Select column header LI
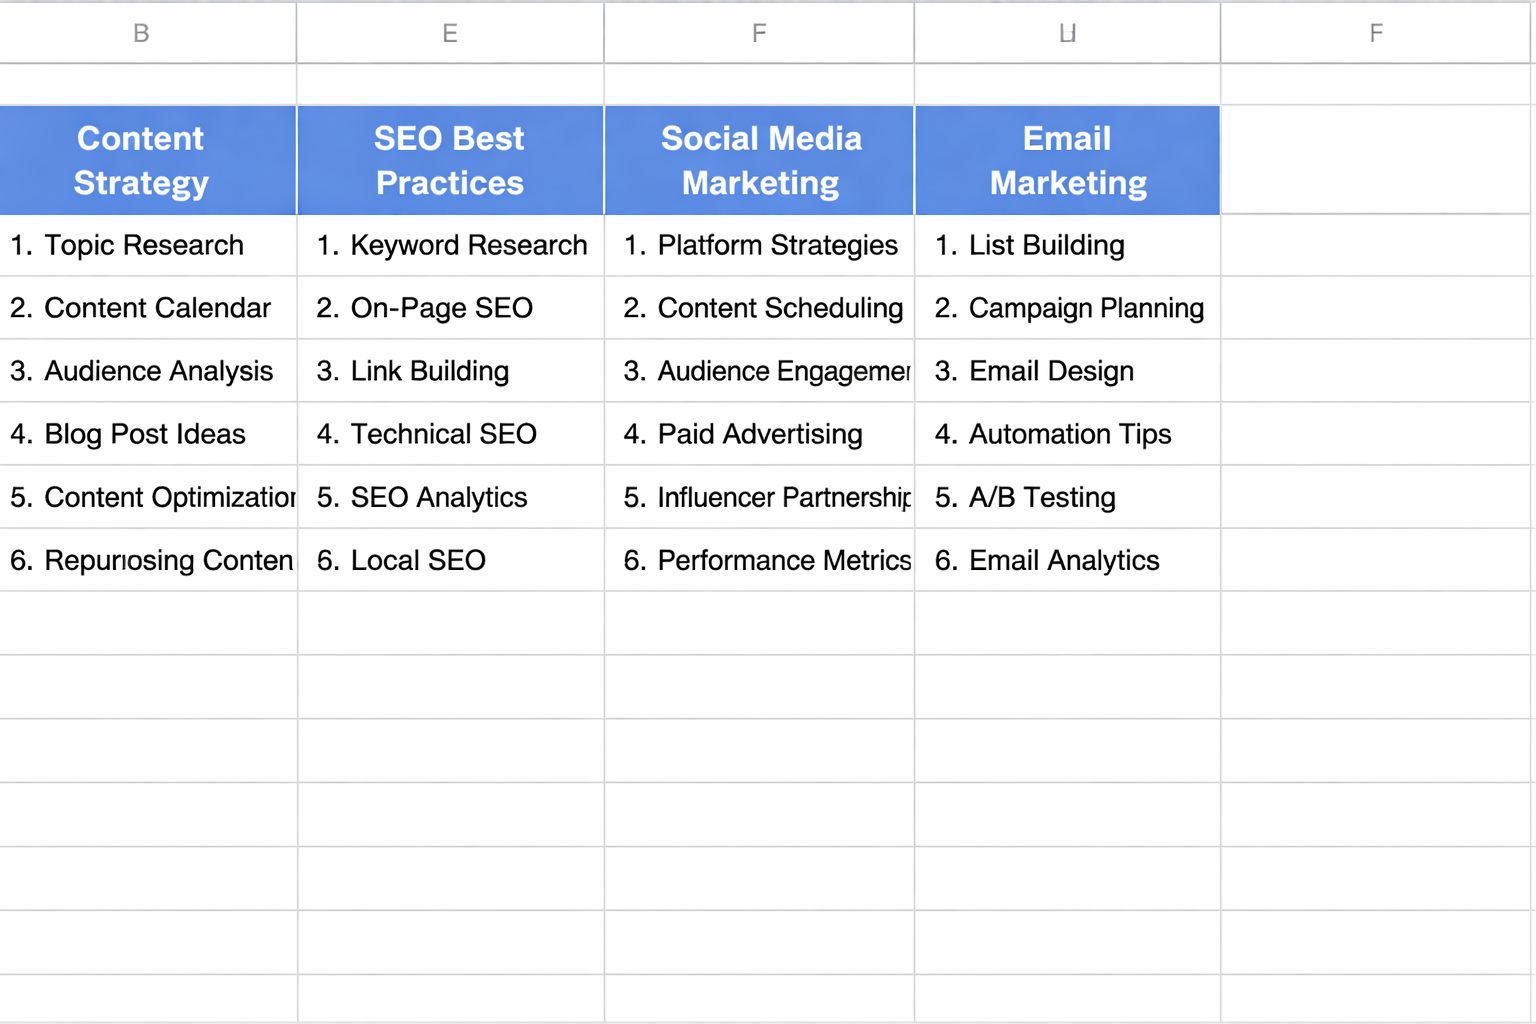Viewport: 1536px width, 1024px height. (x=1066, y=32)
